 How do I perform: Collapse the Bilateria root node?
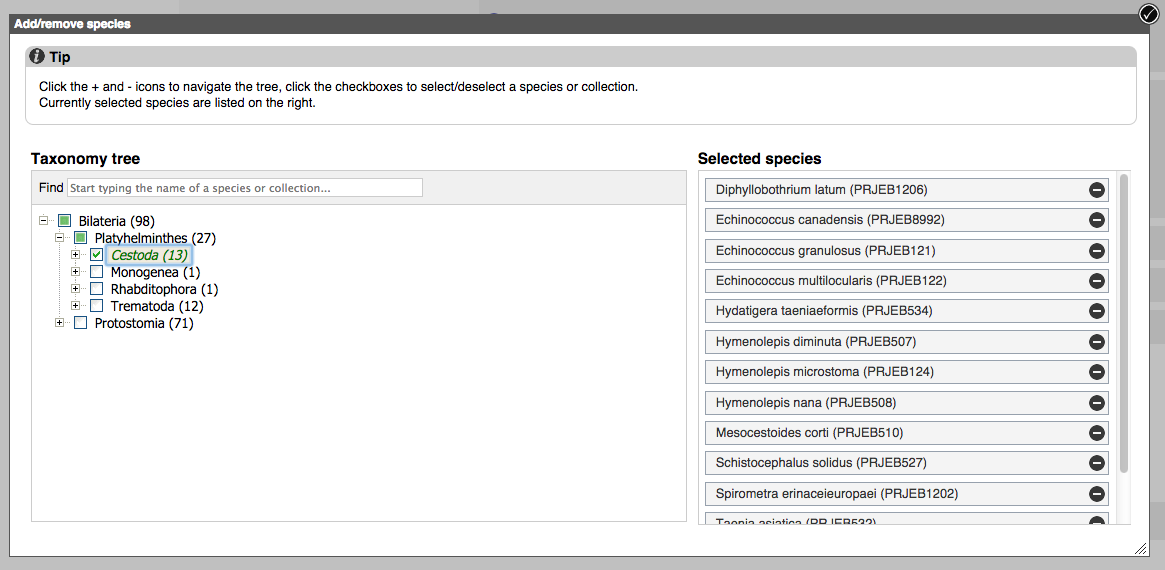click(x=44, y=221)
